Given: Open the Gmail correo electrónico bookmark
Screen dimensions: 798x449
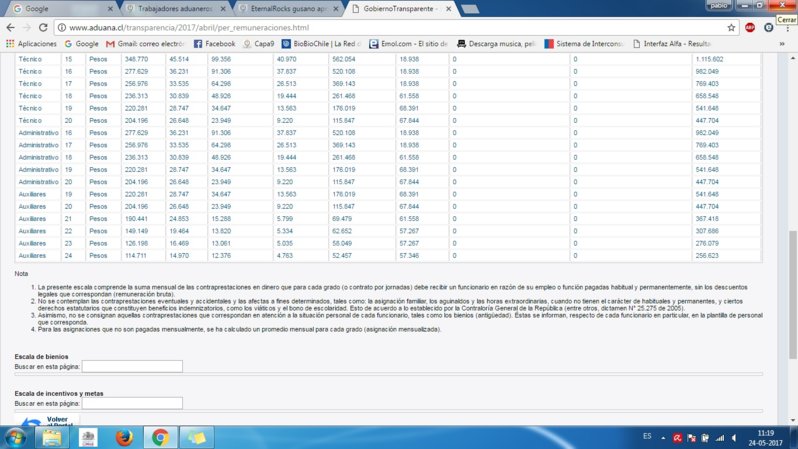Looking at the screenshot, I should tap(145, 44).
